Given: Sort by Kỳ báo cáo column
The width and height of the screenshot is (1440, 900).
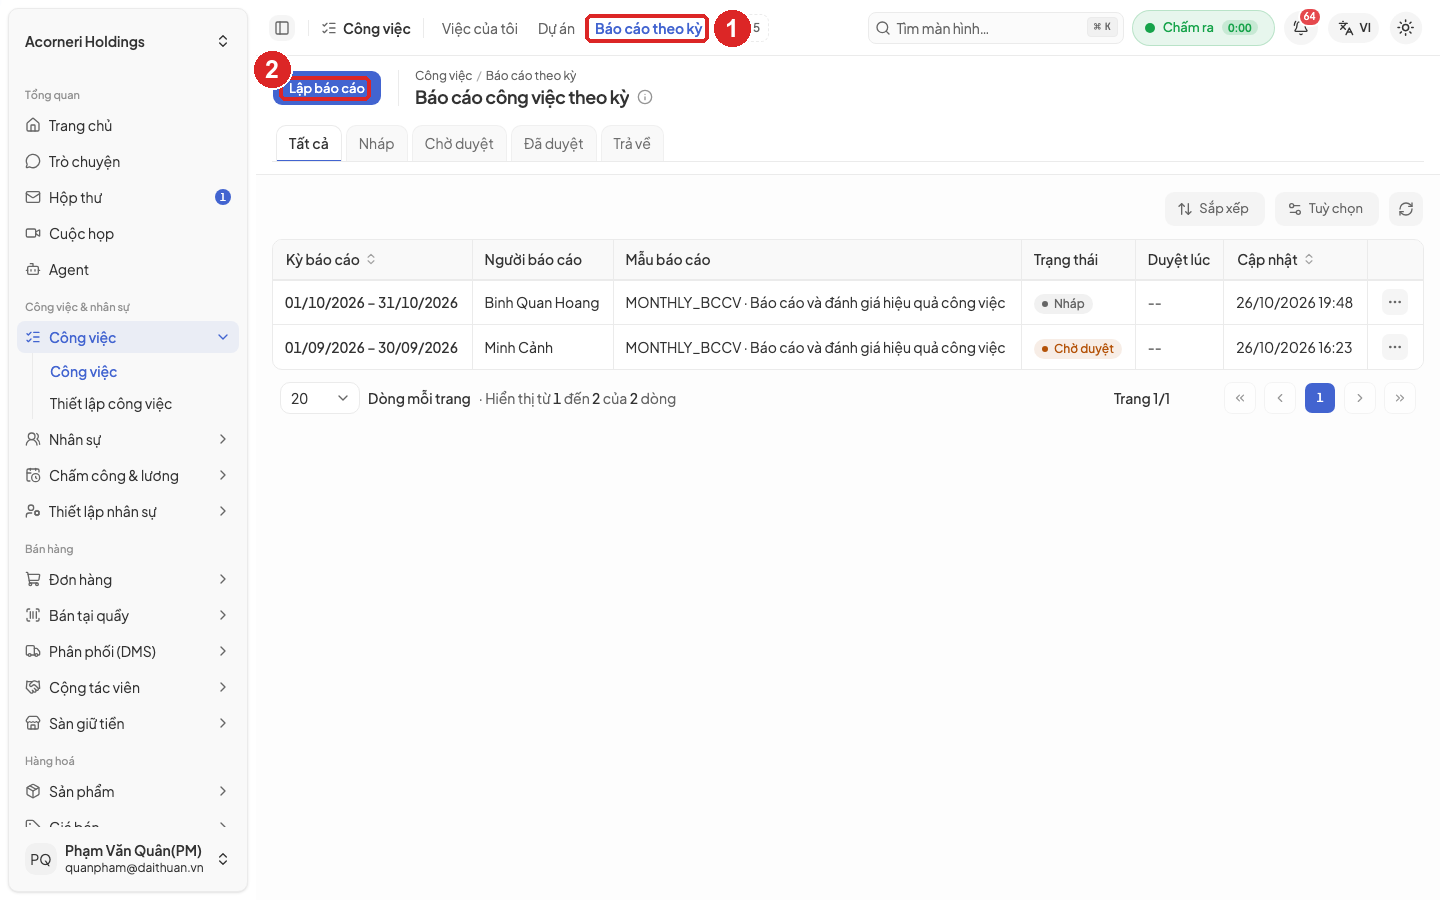Looking at the screenshot, I should coord(330,260).
